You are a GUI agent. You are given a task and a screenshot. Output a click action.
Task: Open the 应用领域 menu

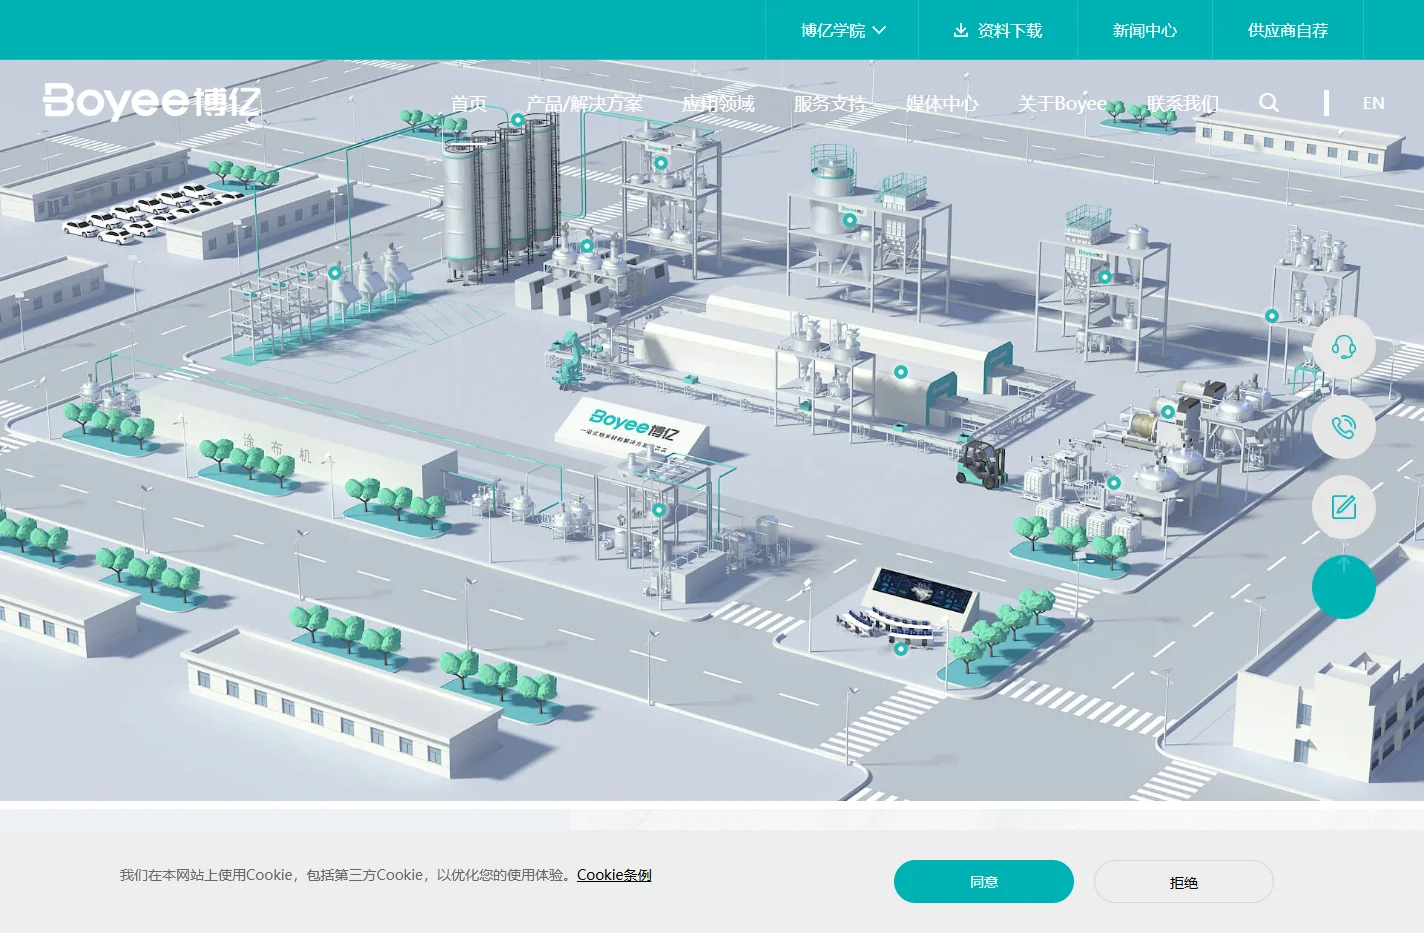tap(718, 103)
